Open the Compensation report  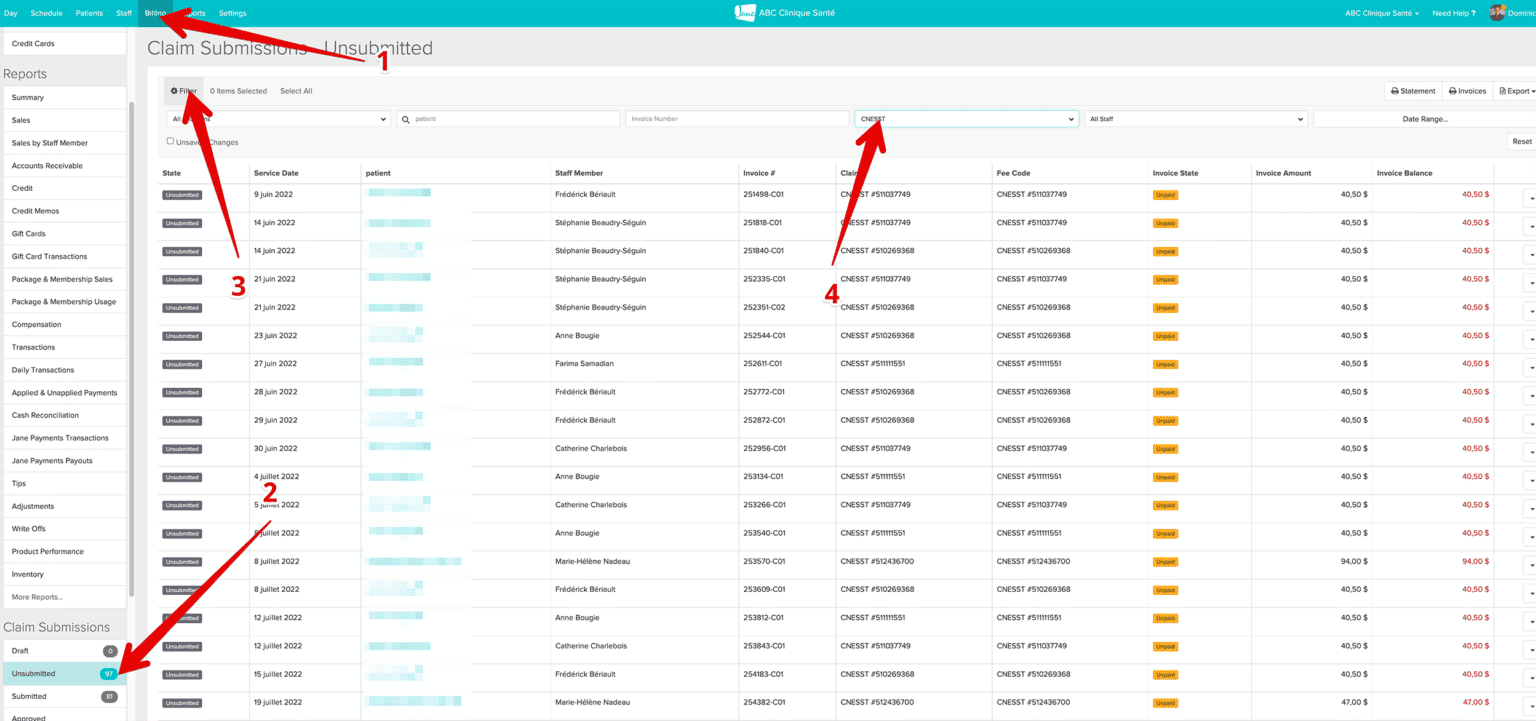point(64,325)
